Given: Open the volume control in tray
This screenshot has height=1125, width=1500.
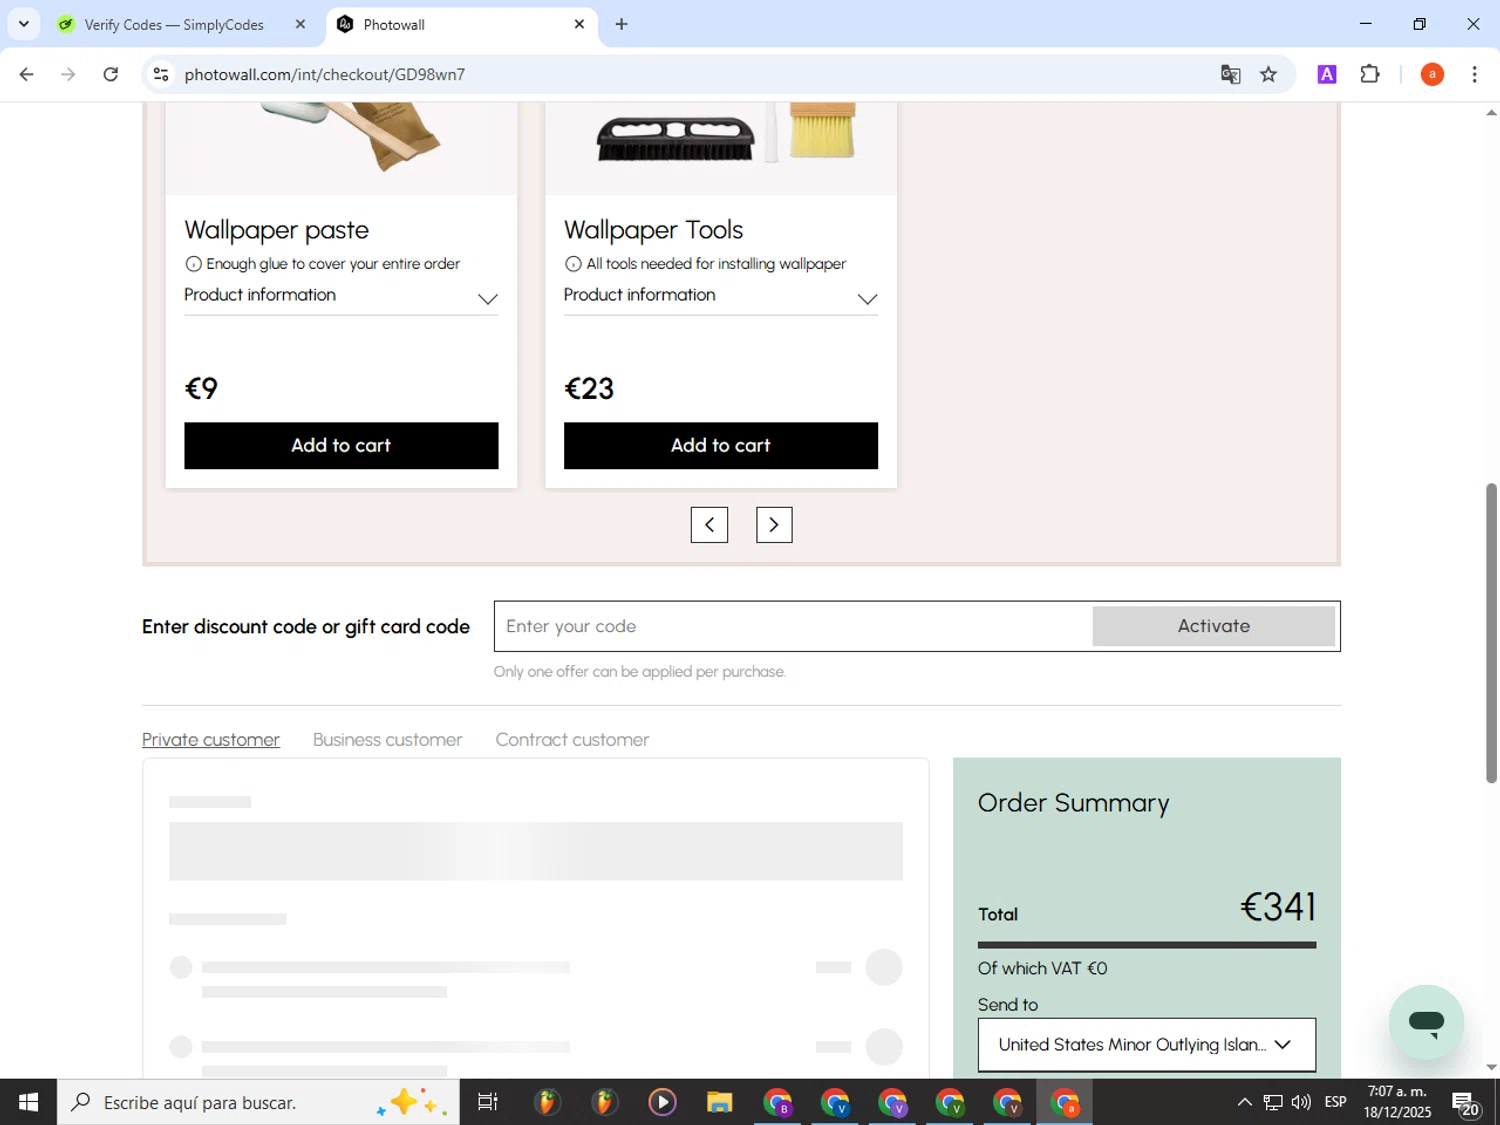Looking at the screenshot, I should point(1301,1102).
